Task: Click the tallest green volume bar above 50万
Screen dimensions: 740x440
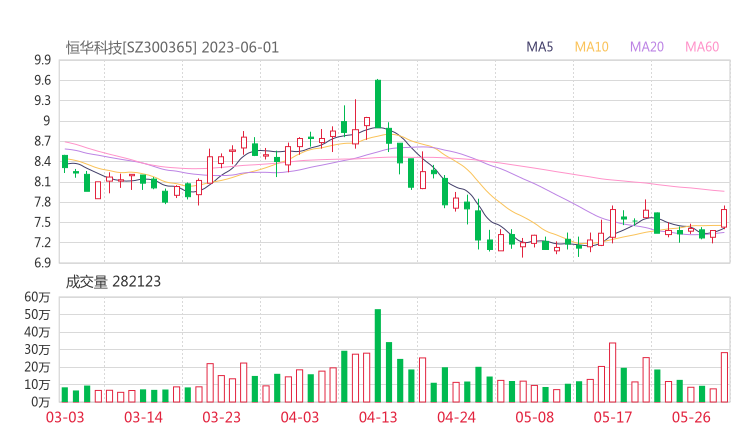Action: [378, 355]
